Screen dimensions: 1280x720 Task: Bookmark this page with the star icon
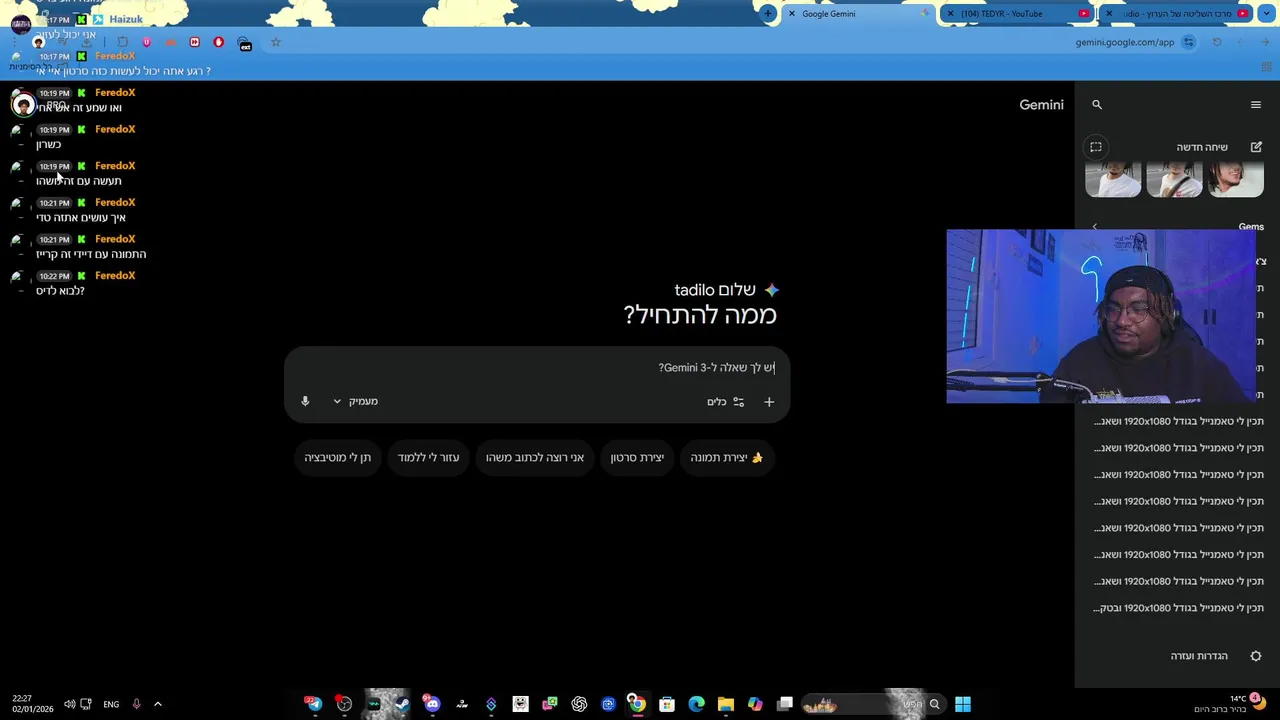coord(276,42)
